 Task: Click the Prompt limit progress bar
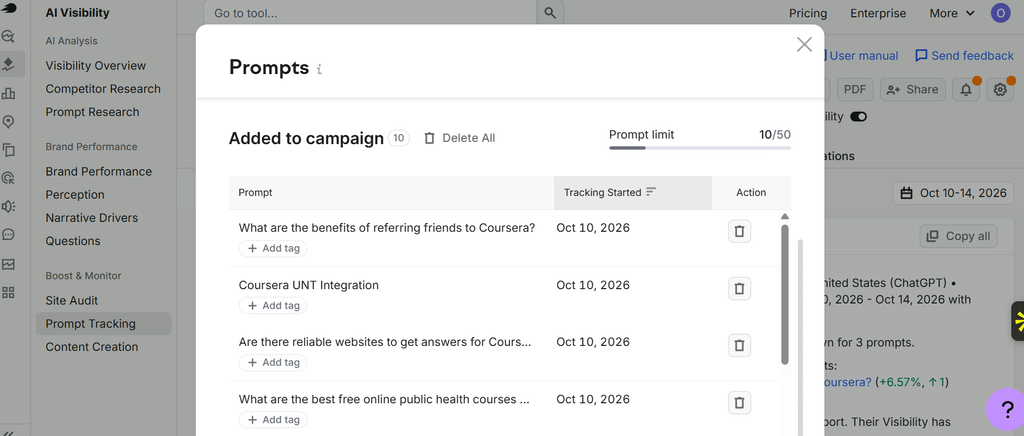[x=699, y=148]
